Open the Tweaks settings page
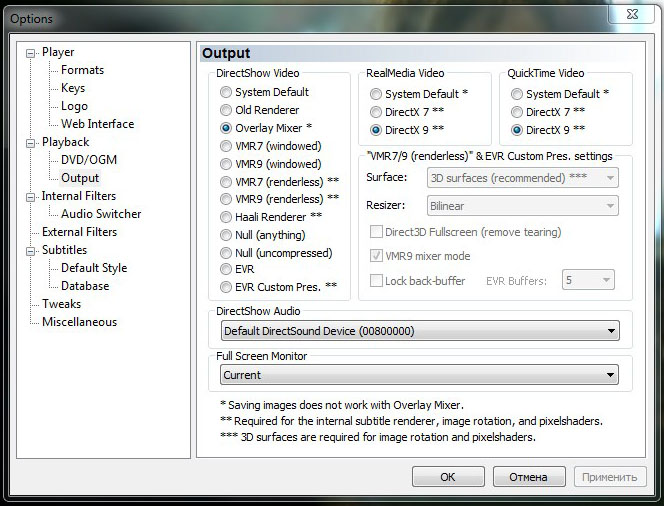The image size is (664, 506). tap(61, 304)
